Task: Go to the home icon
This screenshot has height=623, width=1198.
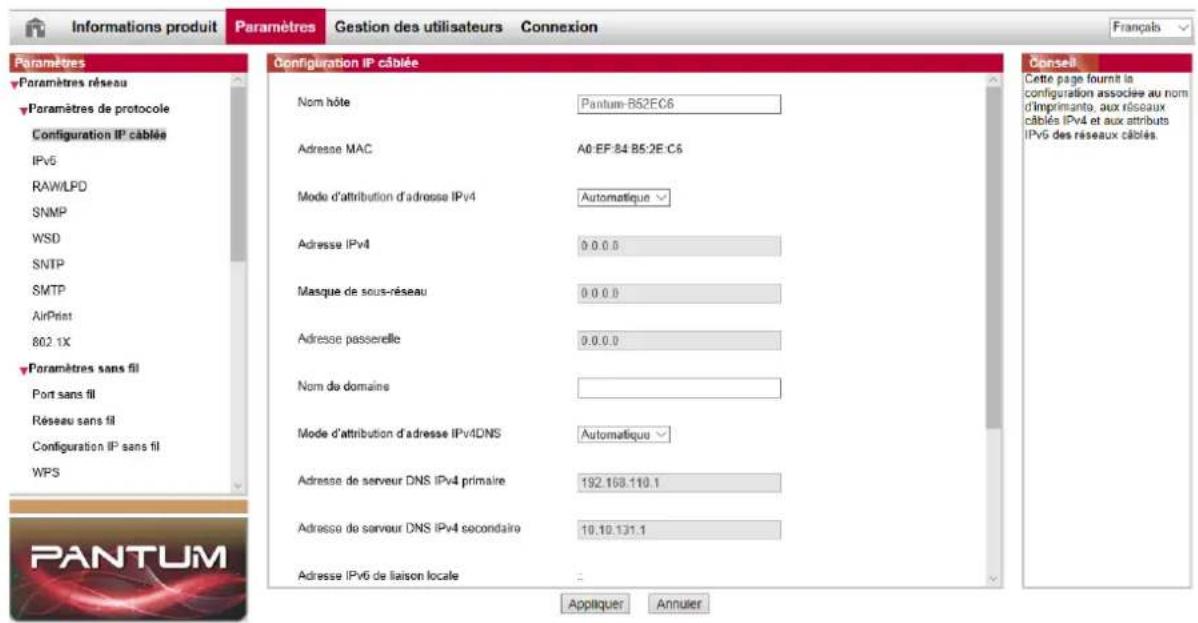Action: coord(35,28)
